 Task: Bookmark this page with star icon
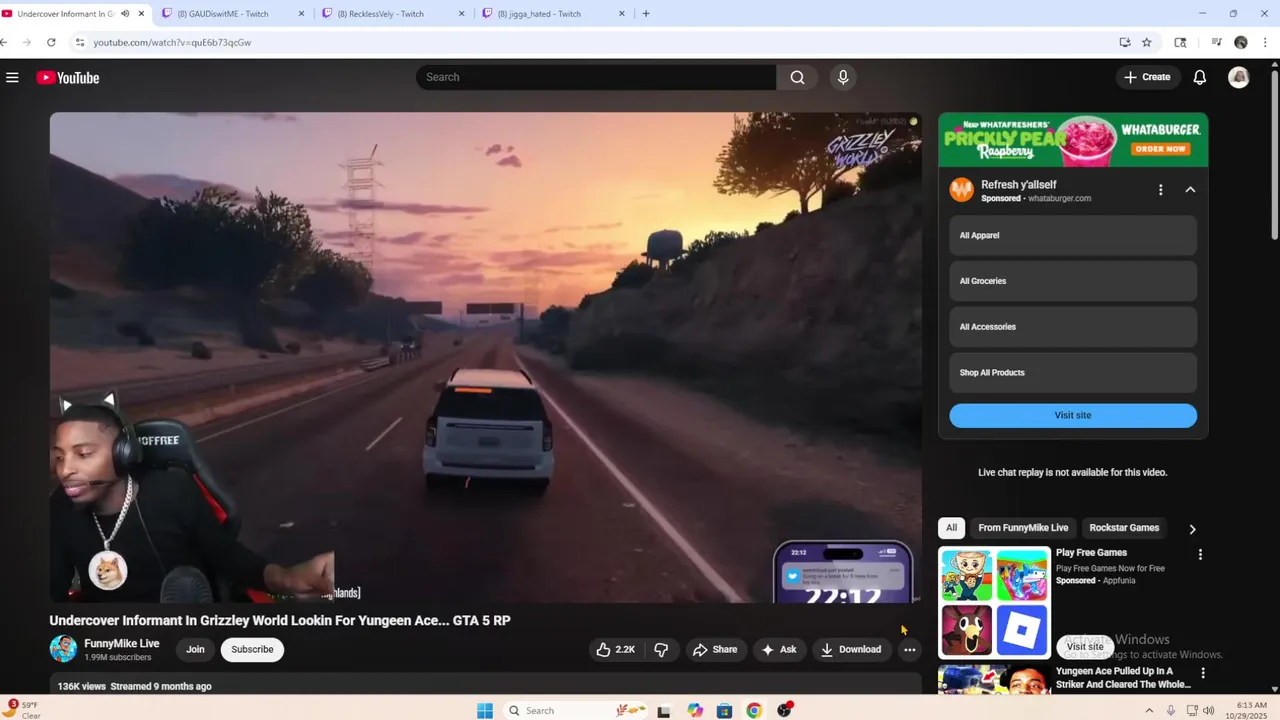click(1146, 42)
